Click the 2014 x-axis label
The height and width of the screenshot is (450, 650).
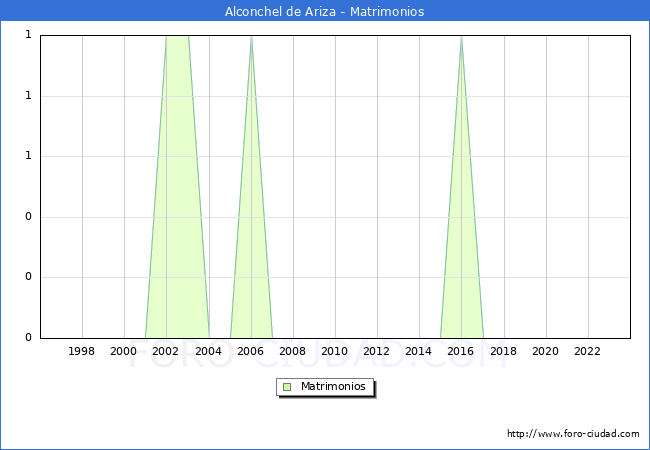[419, 351]
